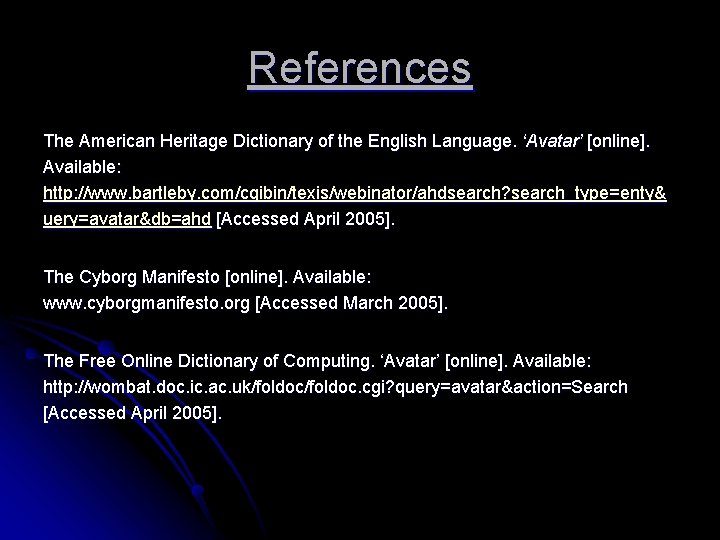Click the References slide title
Image resolution: width=720 pixels, height=540 pixels.
[360, 69]
